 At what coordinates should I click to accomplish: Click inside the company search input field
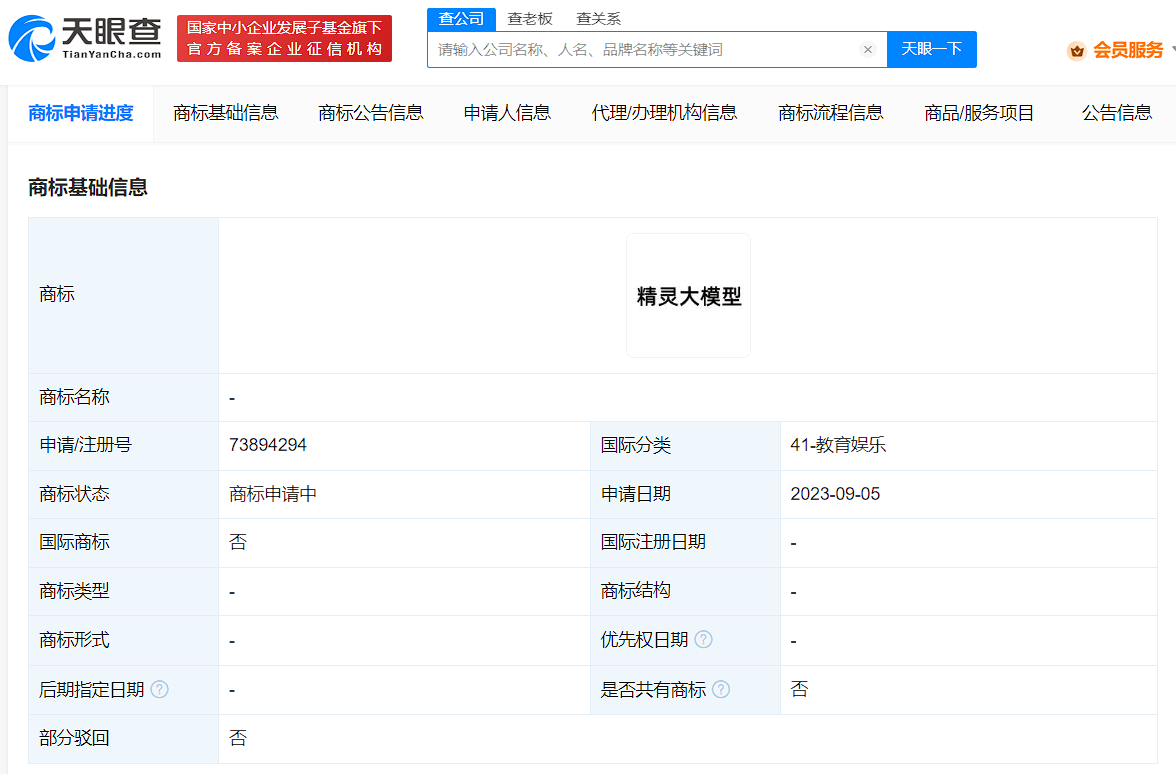[x=650, y=48]
